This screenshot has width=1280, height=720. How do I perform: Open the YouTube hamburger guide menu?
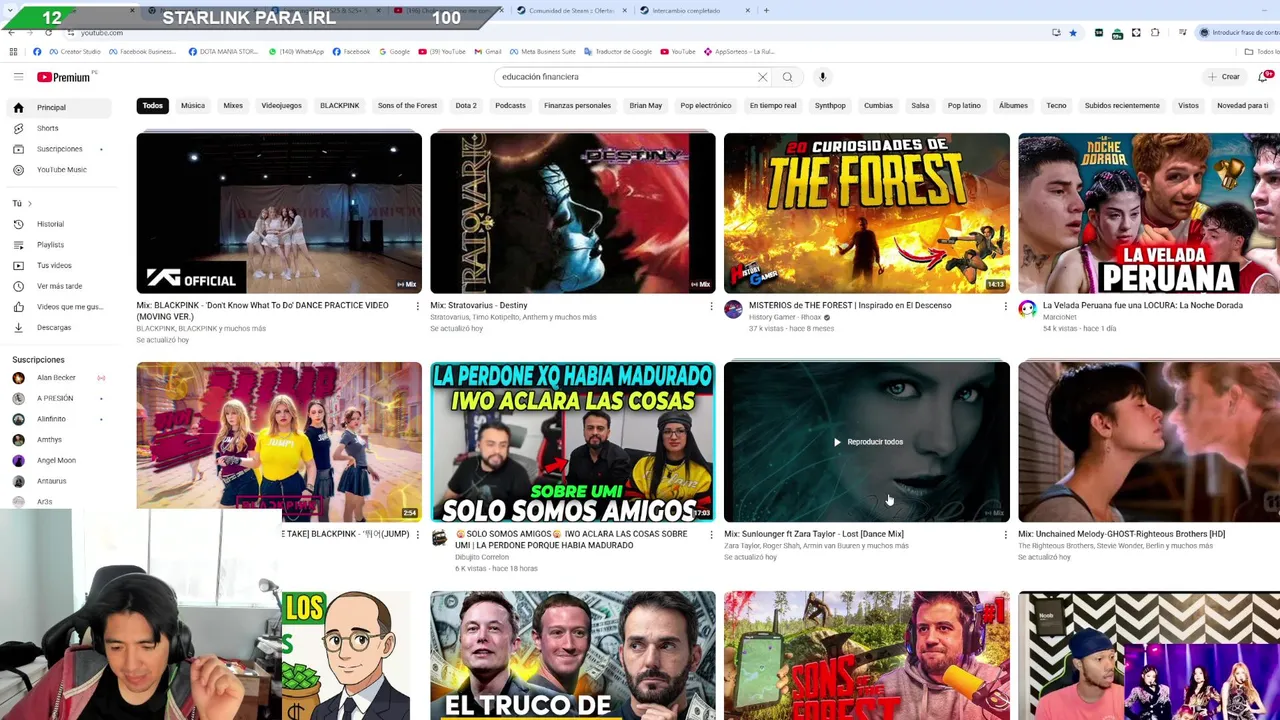18,77
